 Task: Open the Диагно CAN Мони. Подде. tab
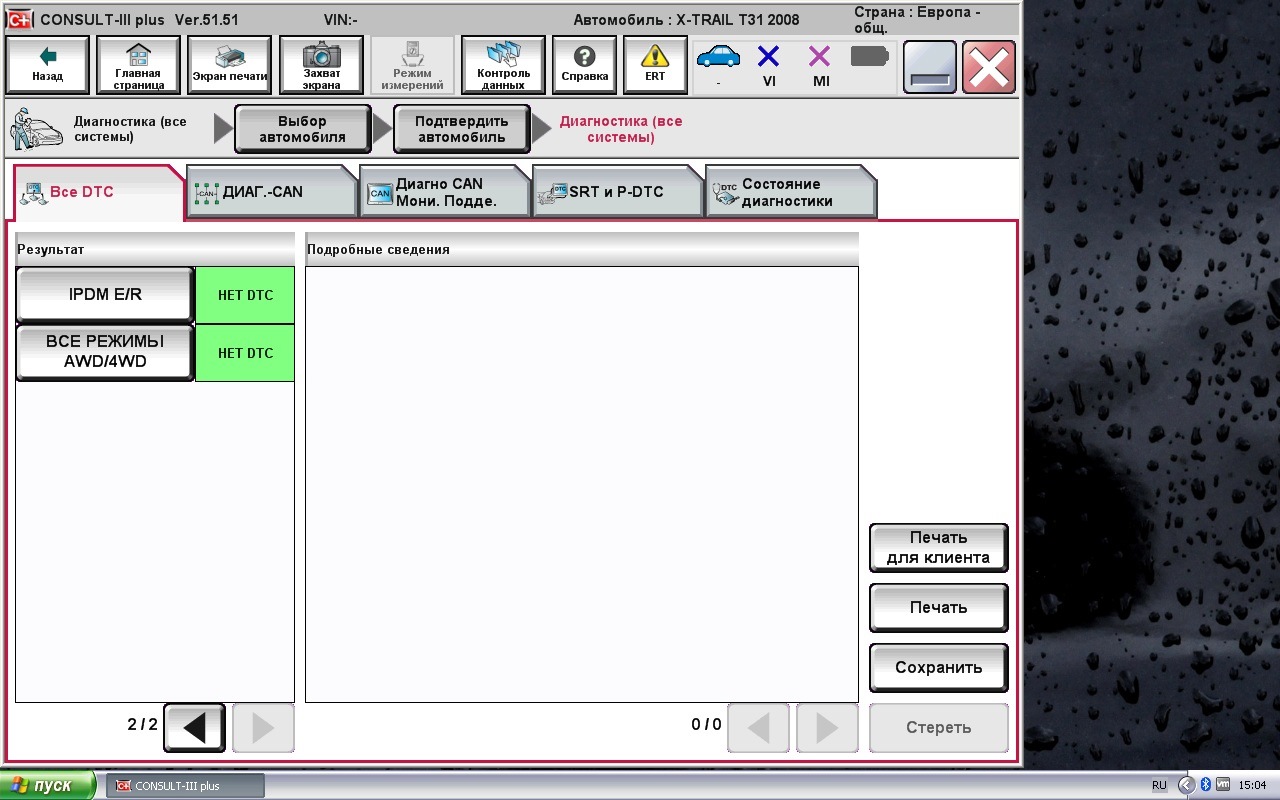click(445, 192)
